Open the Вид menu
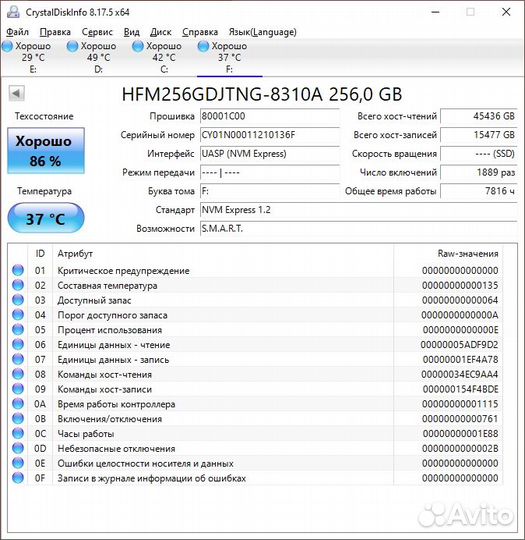This screenshot has width=525, height=540. point(132,32)
